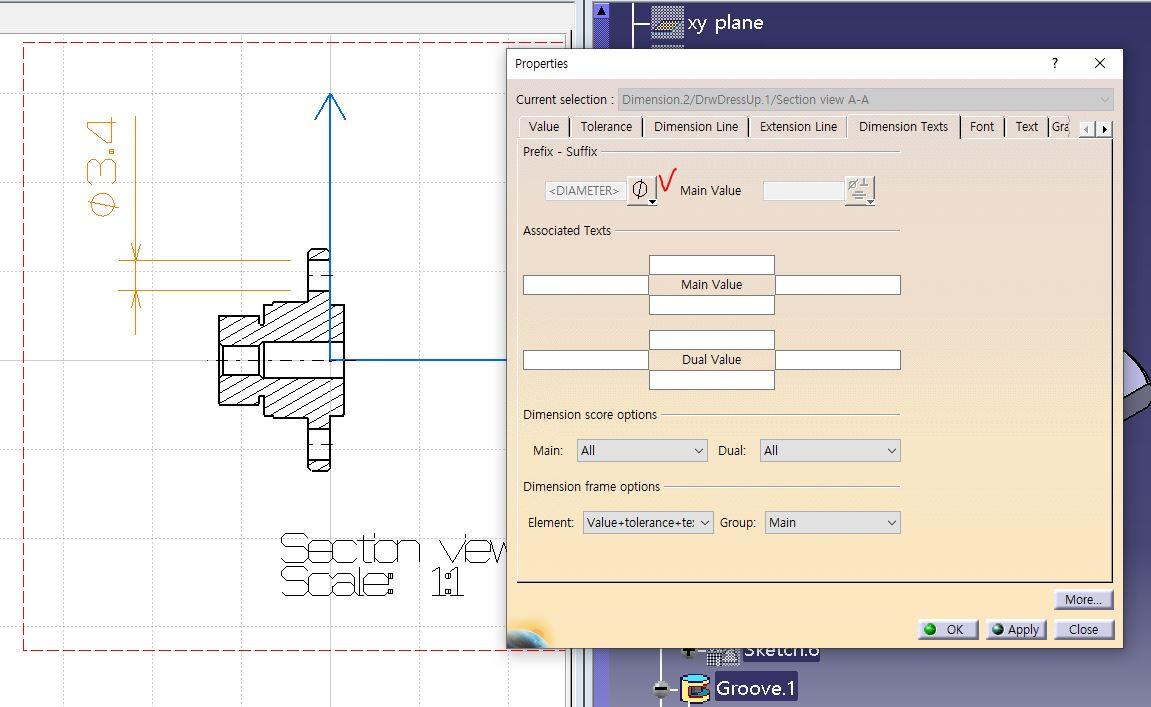Expand the Current selection combo box
This screenshot has width=1151, height=707.
(1104, 99)
